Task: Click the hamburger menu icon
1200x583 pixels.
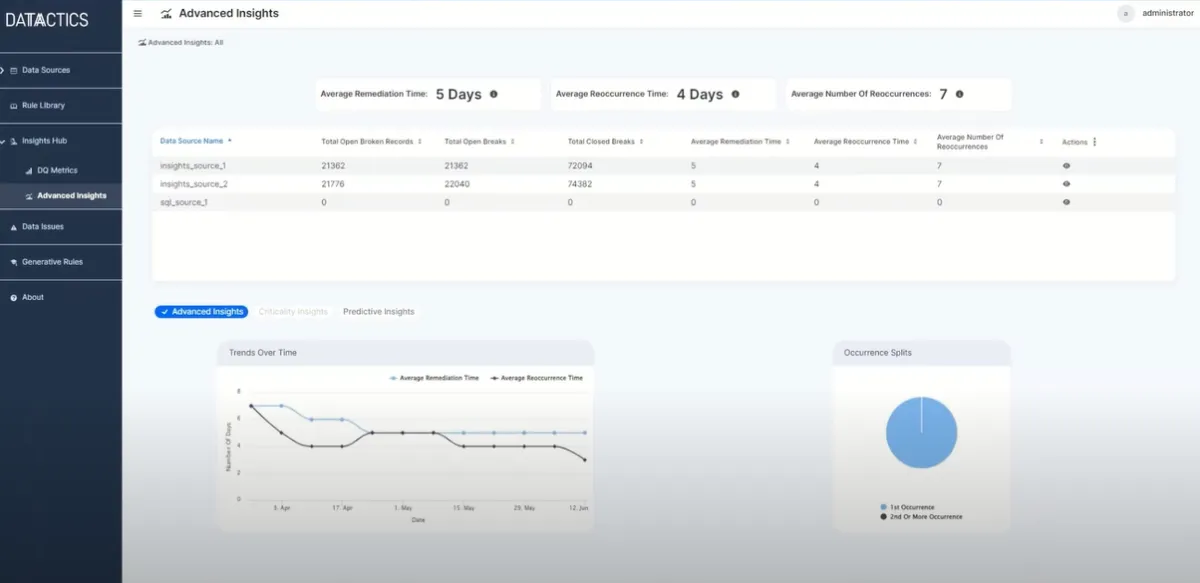Action: pos(138,14)
